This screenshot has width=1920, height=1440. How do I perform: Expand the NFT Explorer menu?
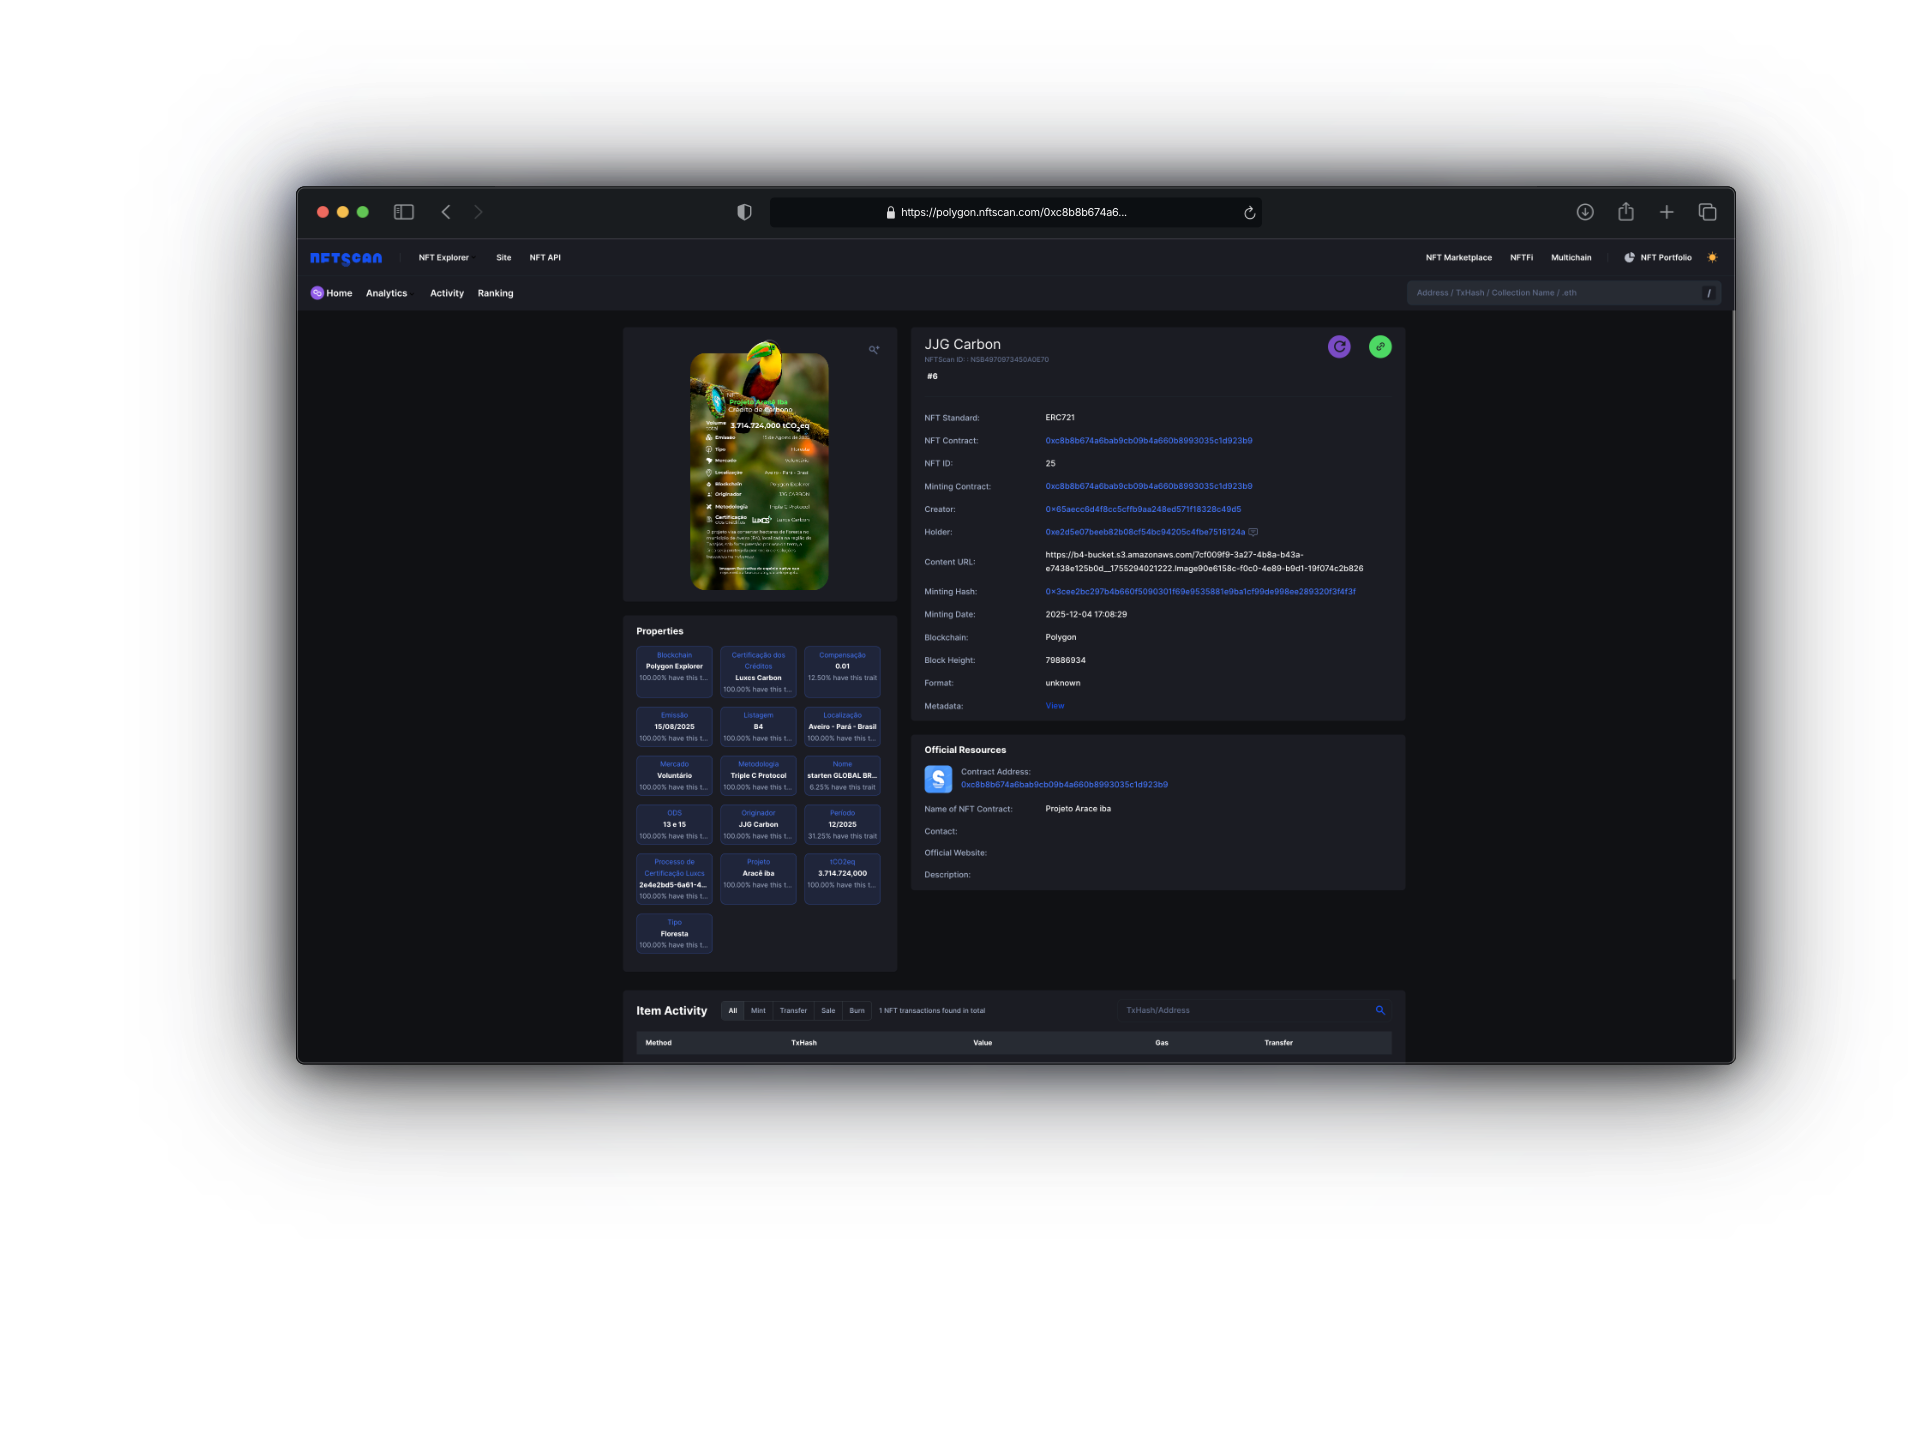point(445,258)
